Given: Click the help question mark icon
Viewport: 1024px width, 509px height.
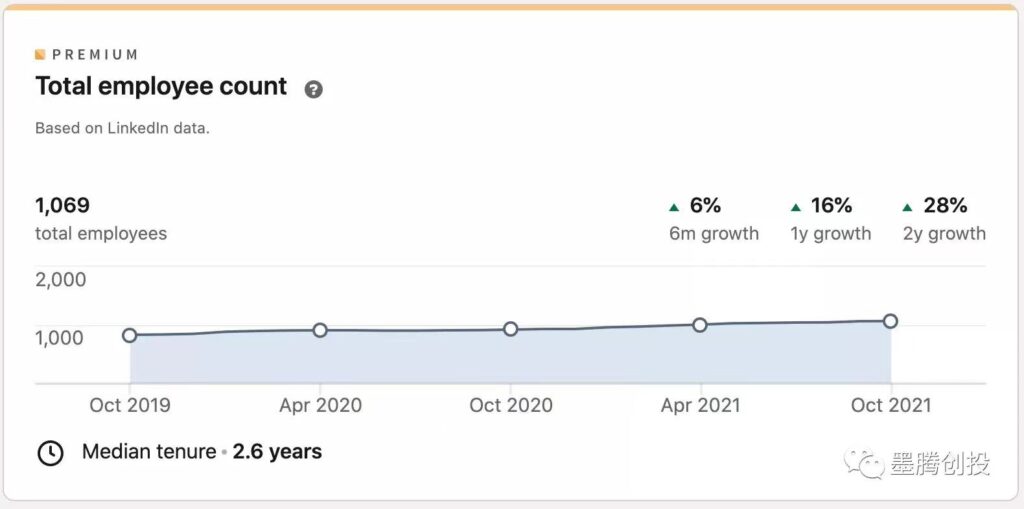Looking at the screenshot, I should [x=314, y=89].
